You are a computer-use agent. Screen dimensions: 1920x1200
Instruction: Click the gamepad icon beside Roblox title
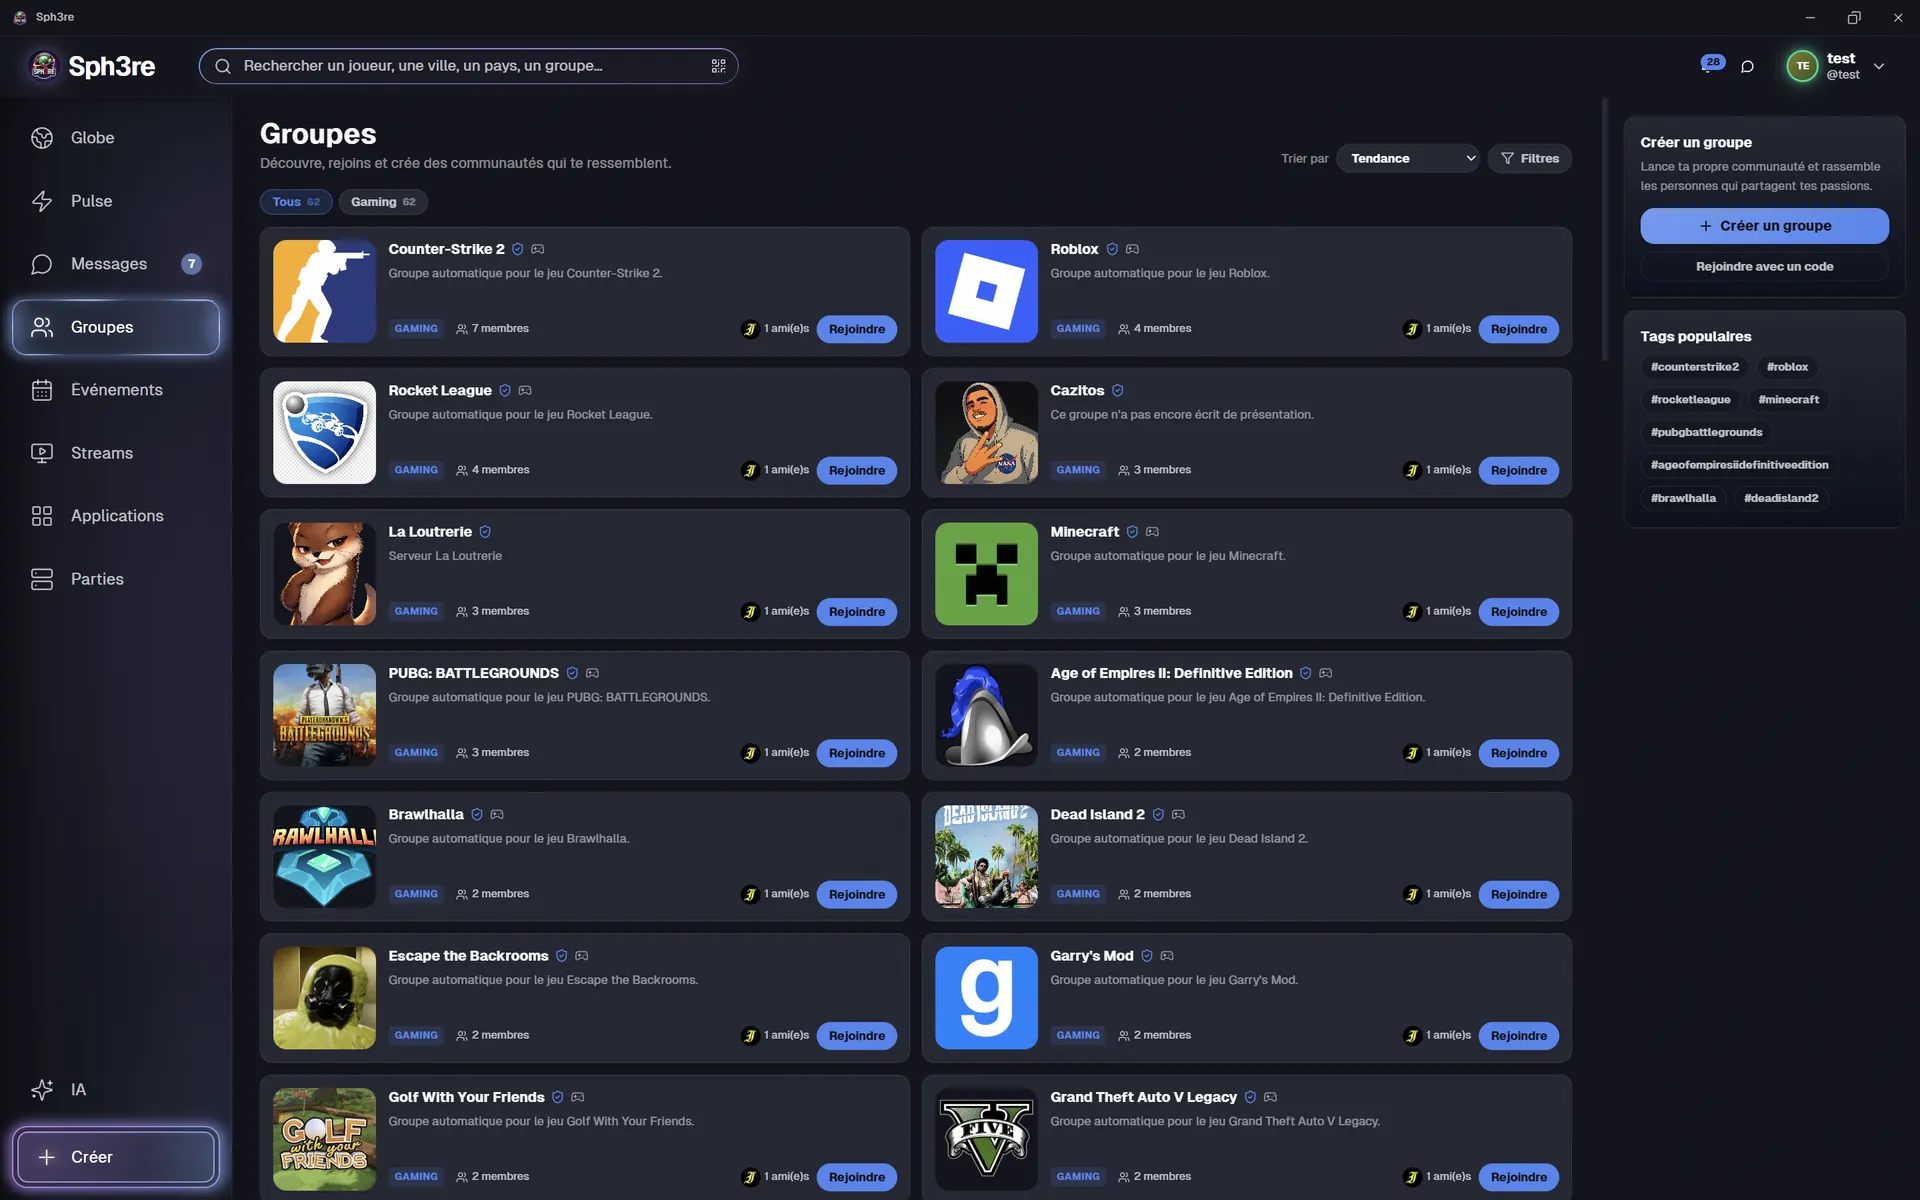point(1132,249)
